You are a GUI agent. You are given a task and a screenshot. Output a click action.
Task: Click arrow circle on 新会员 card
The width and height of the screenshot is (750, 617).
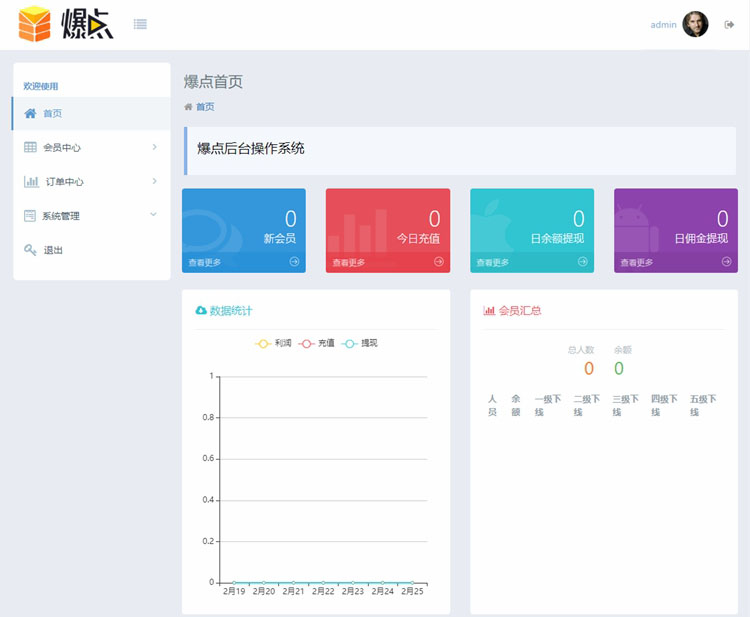[x=294, y=262]
